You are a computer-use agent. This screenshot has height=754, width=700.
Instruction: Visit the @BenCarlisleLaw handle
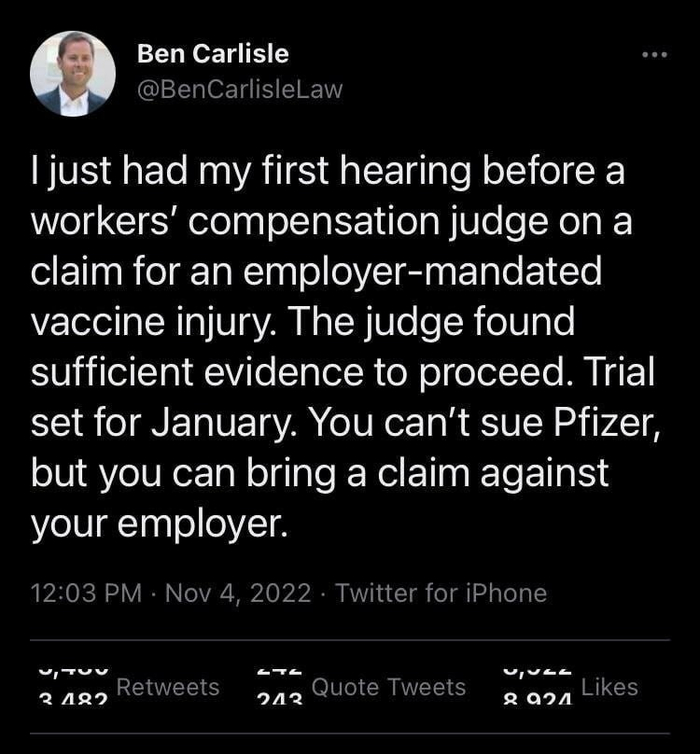click(x=240, y=90)
